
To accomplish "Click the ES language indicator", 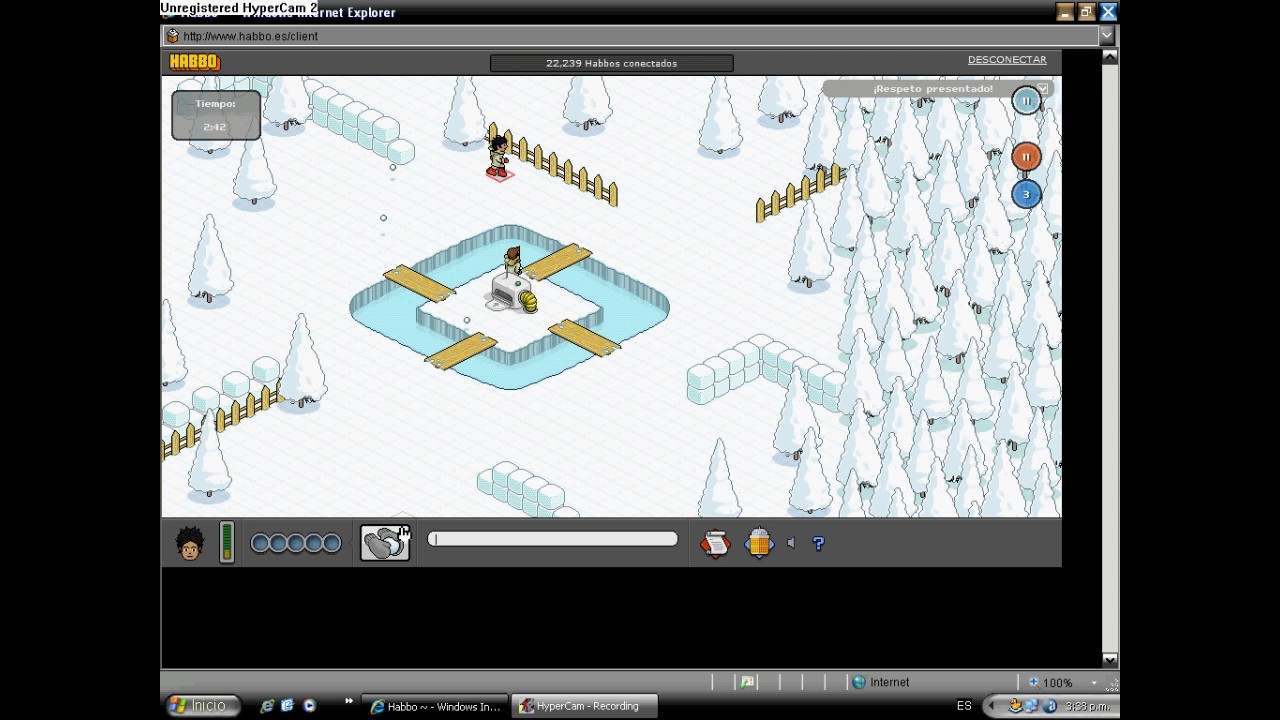I will [964, 706].
